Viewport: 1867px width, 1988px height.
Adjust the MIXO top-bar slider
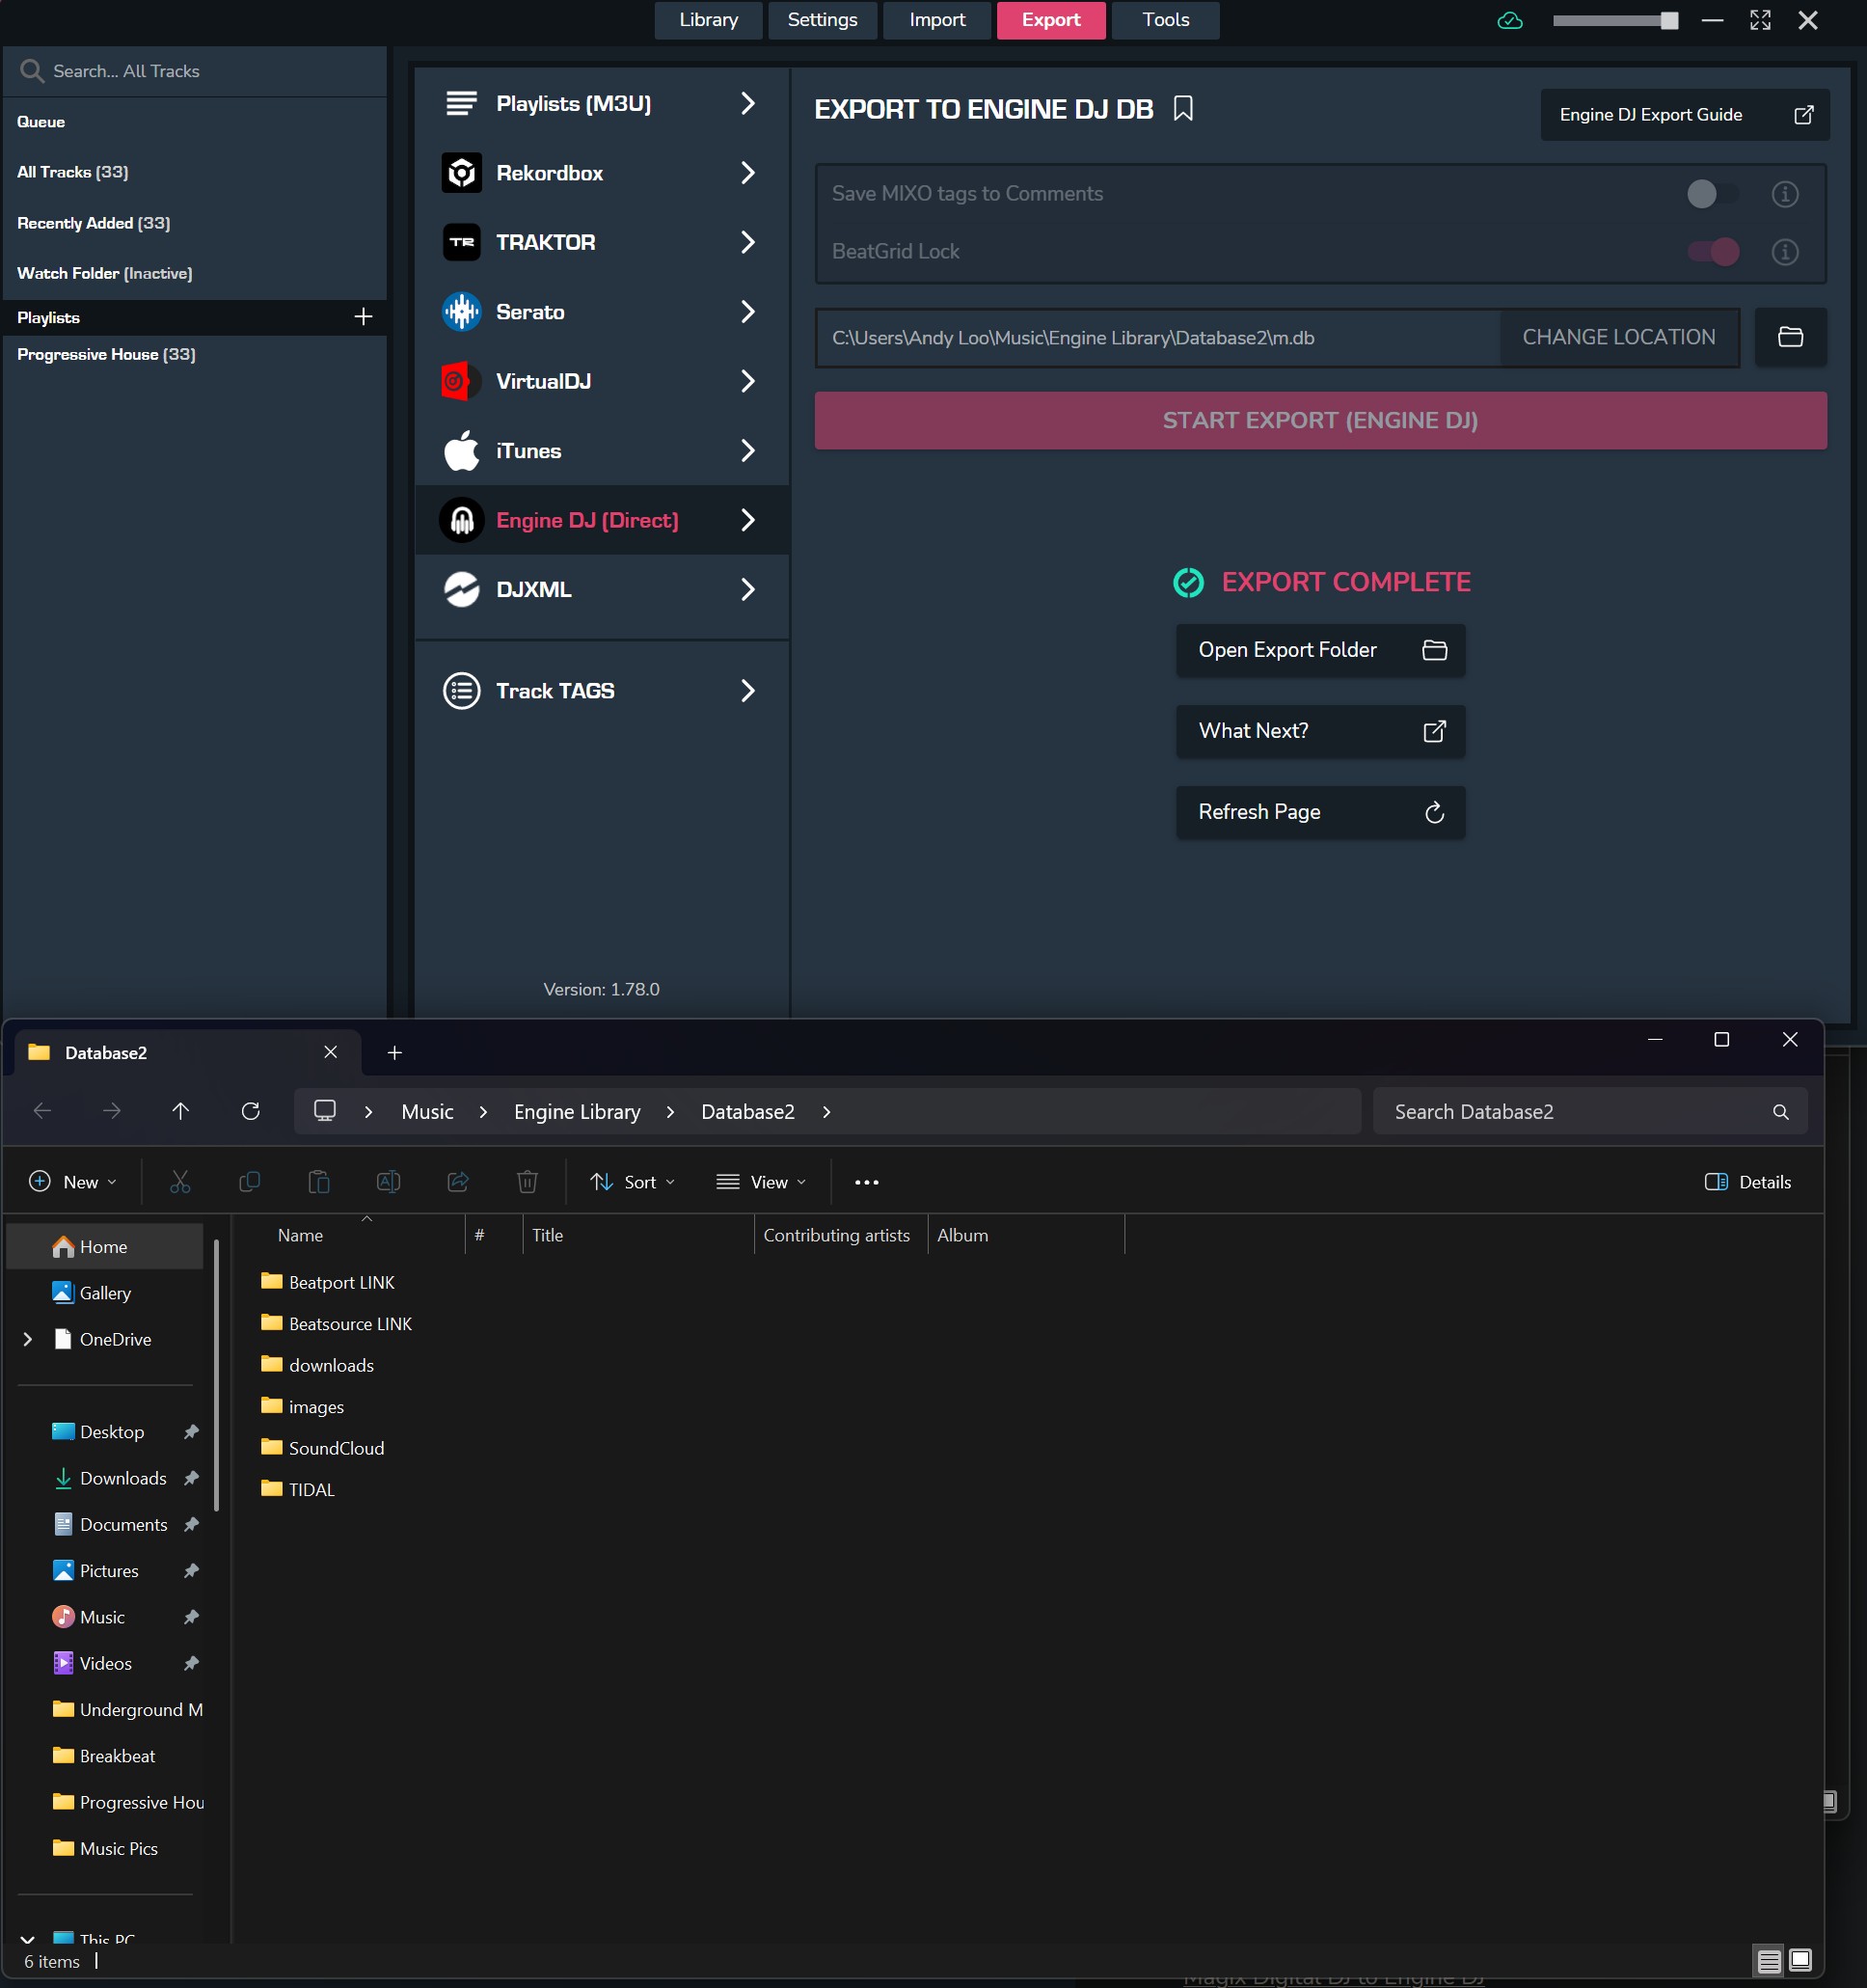point(1615,20)
